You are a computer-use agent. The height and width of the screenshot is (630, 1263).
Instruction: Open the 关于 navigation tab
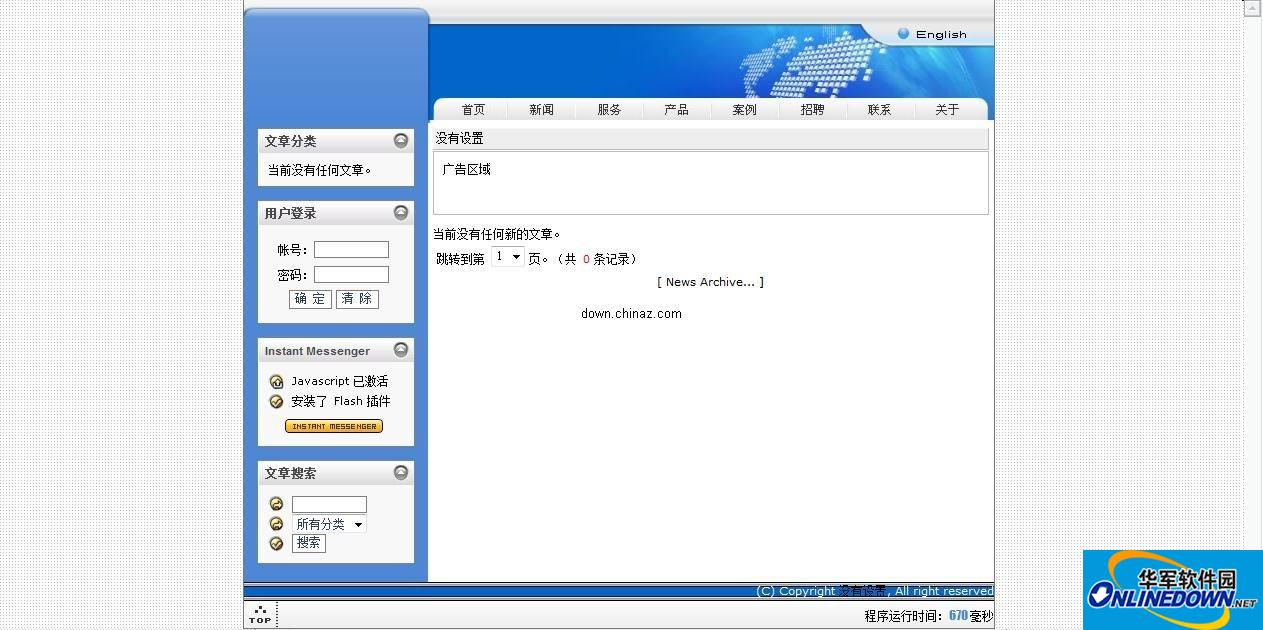click(947, 110)
